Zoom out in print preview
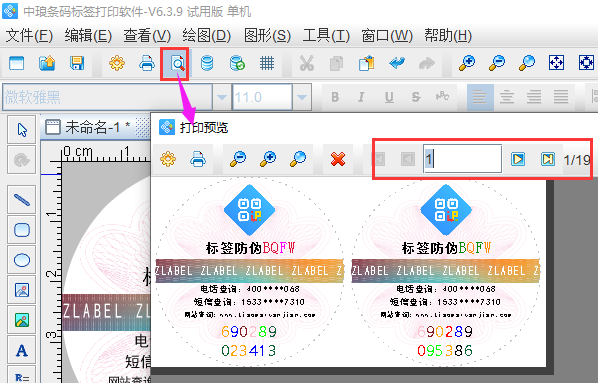598x383 pixels. (x=238, y=159)
